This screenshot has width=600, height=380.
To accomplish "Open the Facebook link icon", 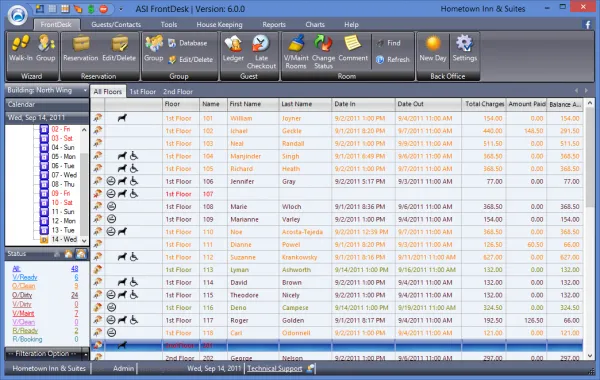I will [587, 24].
